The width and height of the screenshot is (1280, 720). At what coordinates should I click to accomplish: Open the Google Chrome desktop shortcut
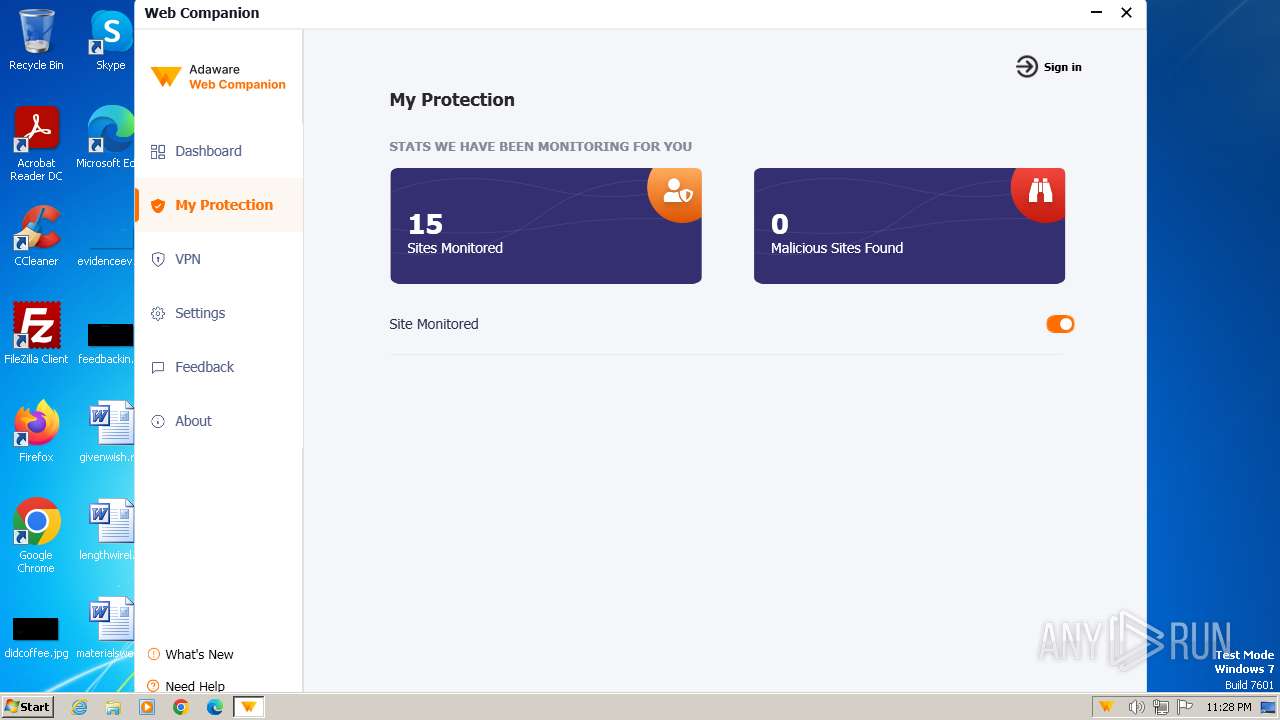pos(36,535)
